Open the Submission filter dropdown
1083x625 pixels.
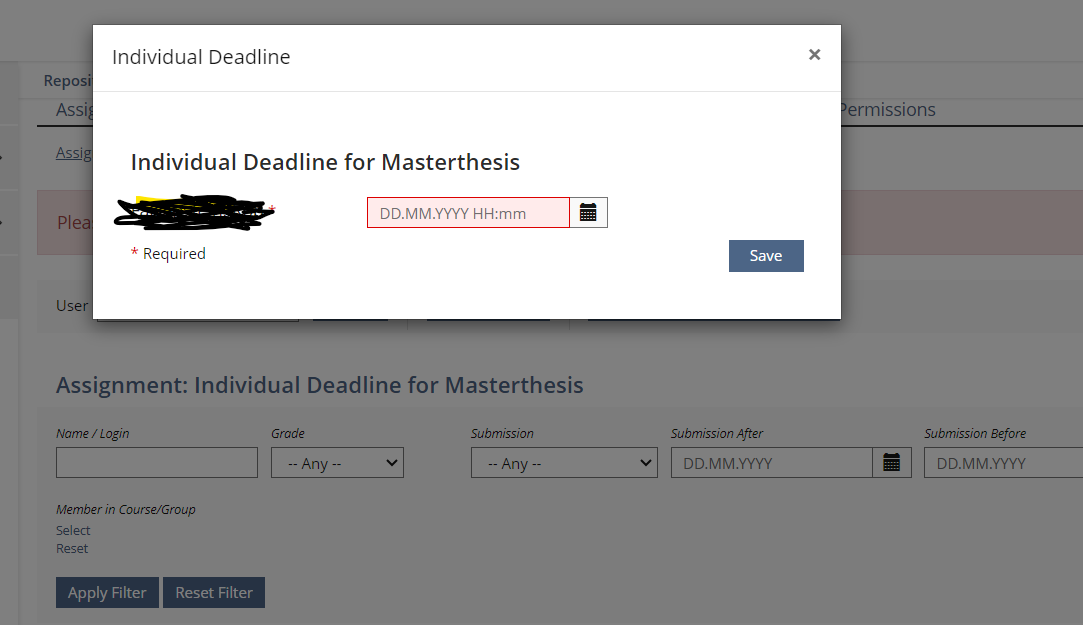coord(564,463)
